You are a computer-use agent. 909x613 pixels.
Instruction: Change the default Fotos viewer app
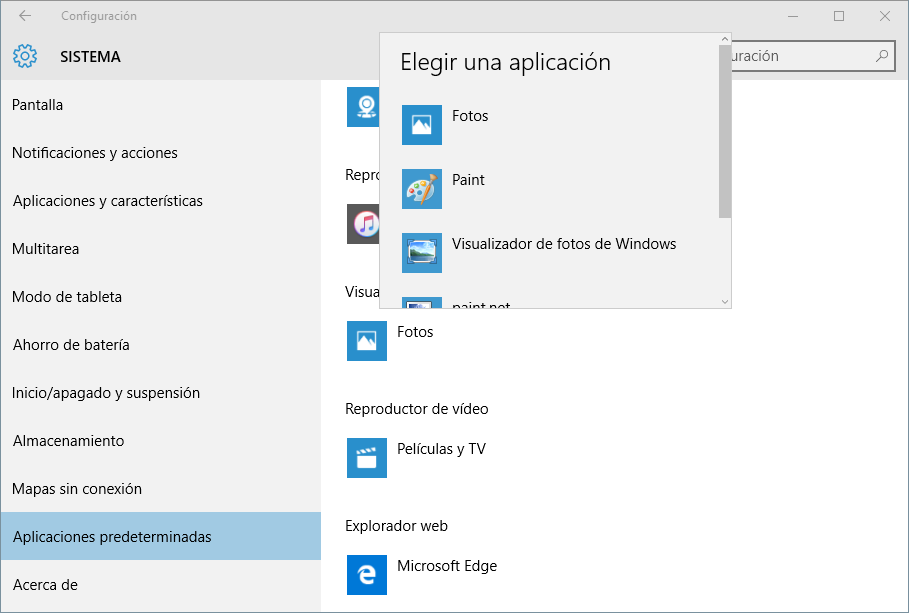click(415, 332)
